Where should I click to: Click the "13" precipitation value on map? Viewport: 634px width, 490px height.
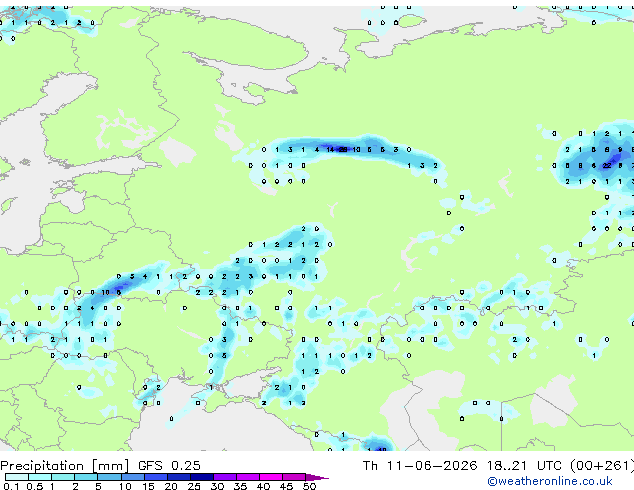pyautogui.click(x=356, y=150)
